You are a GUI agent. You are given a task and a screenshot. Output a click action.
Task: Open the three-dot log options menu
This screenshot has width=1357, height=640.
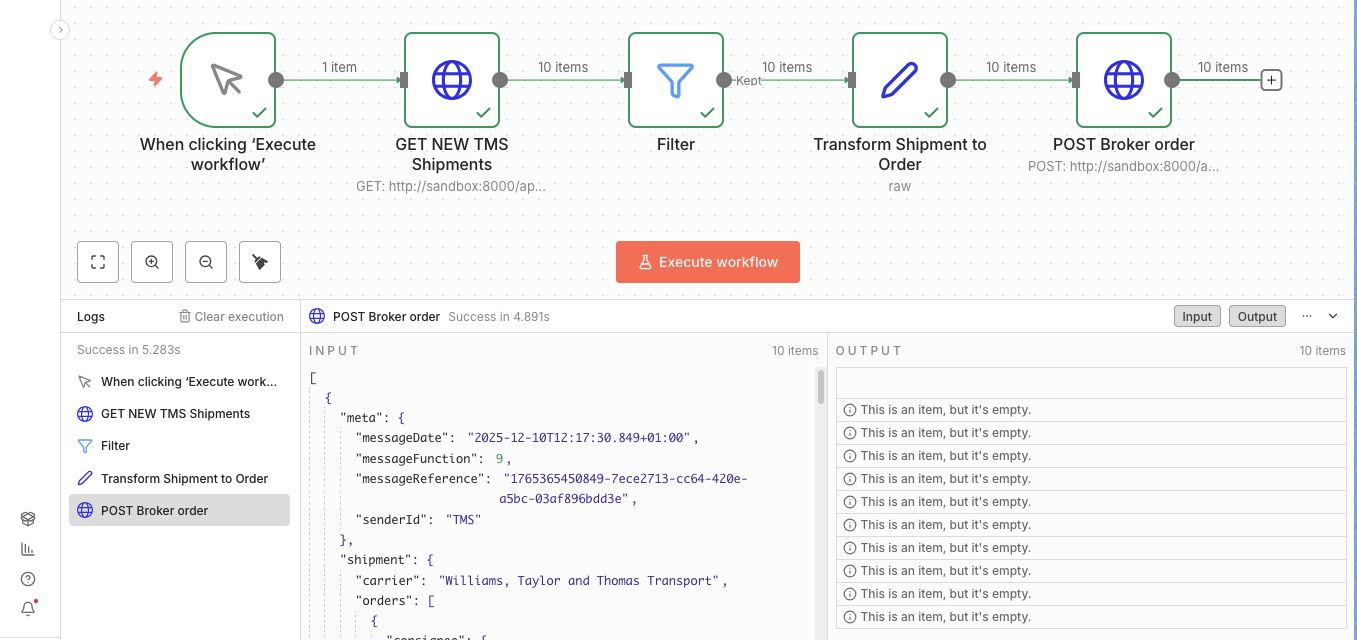[1307, 316]
